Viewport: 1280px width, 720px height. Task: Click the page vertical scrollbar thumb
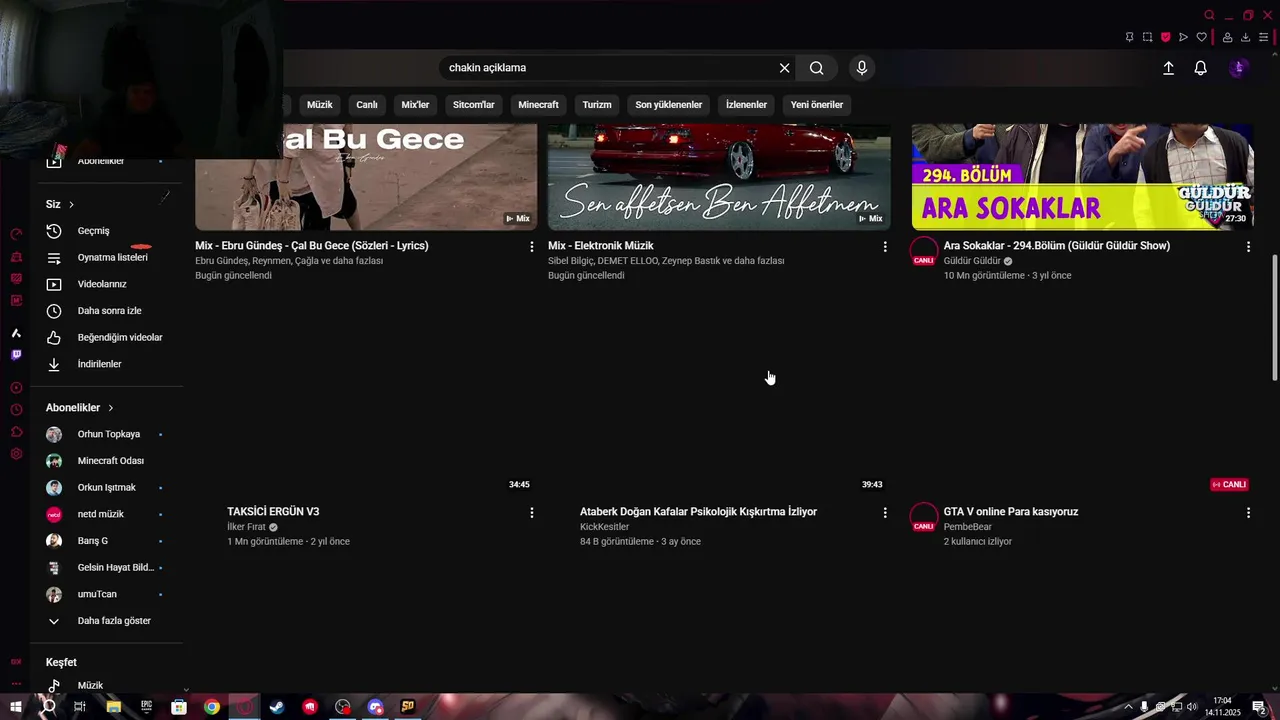click(x=1274, y=317)
